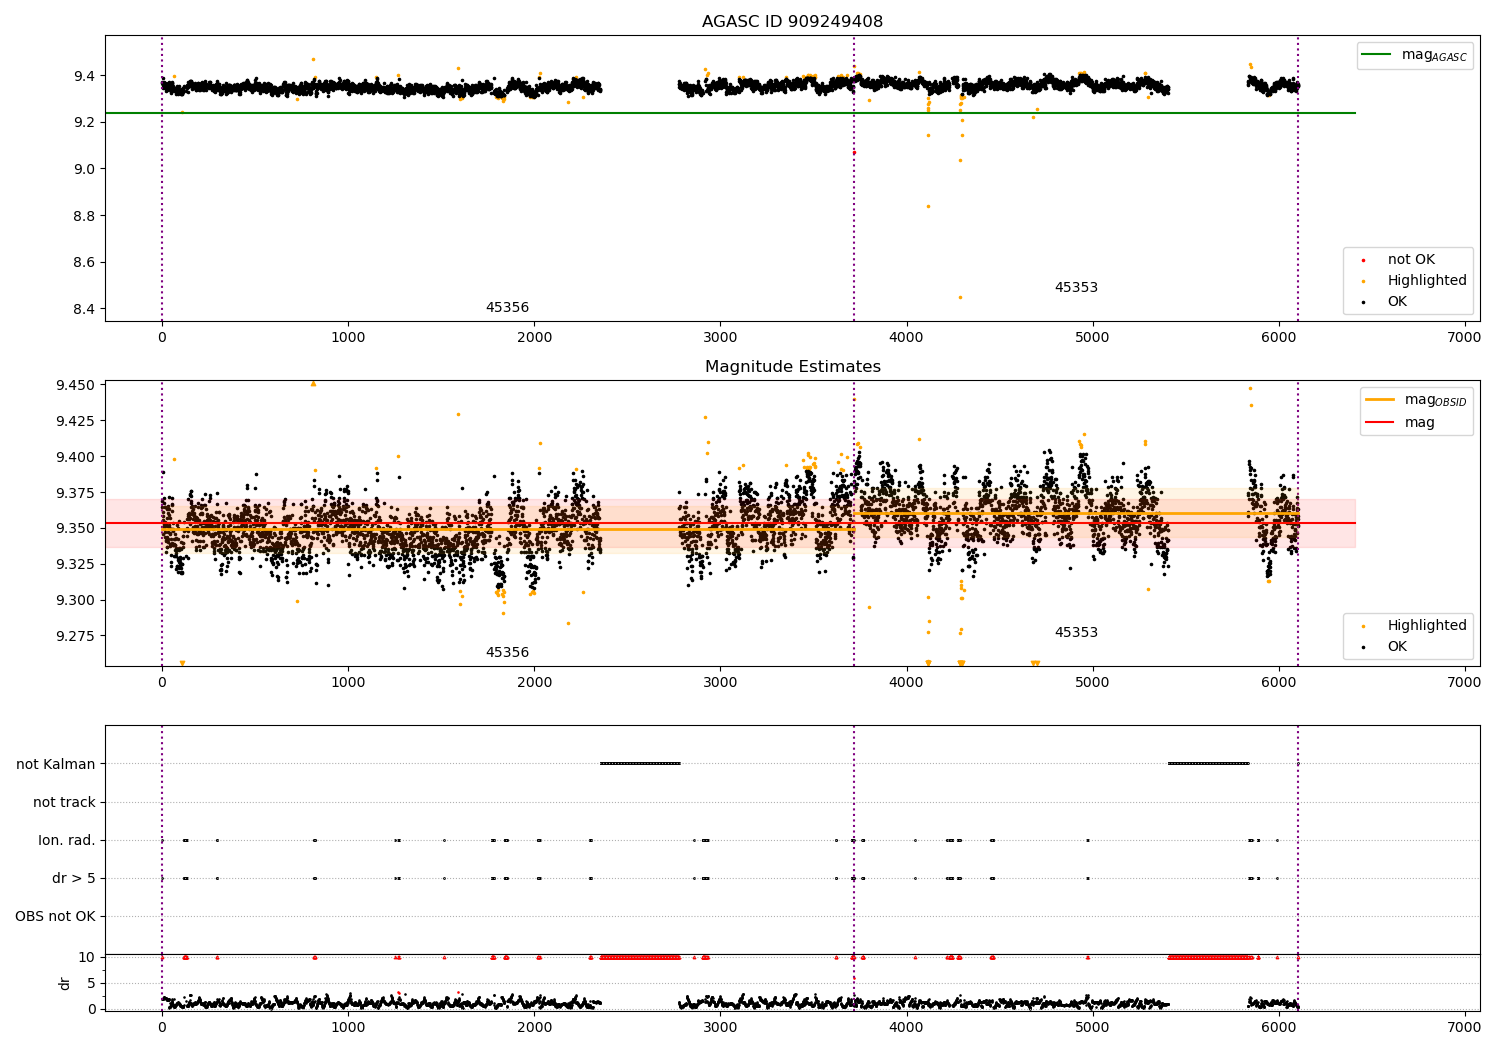Click the 9.300 y-axis tick label
1500x1050 pixels.
[x=76, y=601]
